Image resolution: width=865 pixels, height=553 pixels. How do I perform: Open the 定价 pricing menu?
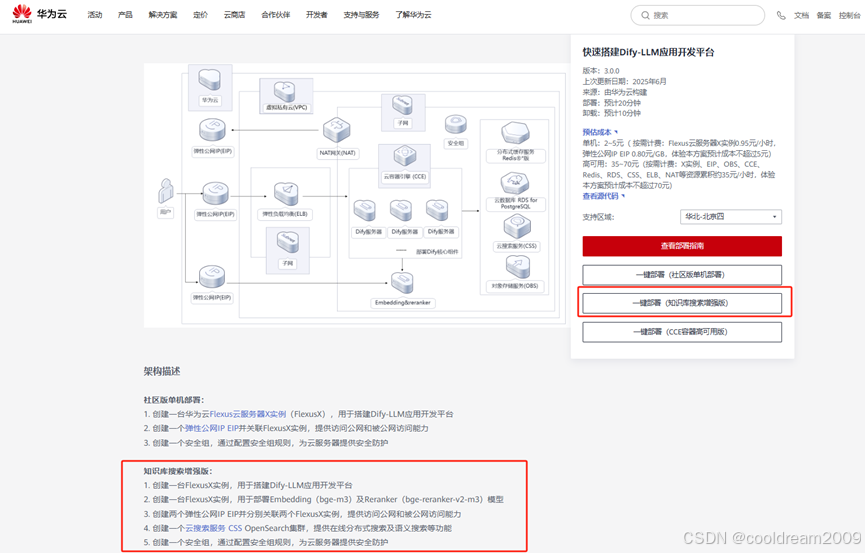[x=200, y=15]
